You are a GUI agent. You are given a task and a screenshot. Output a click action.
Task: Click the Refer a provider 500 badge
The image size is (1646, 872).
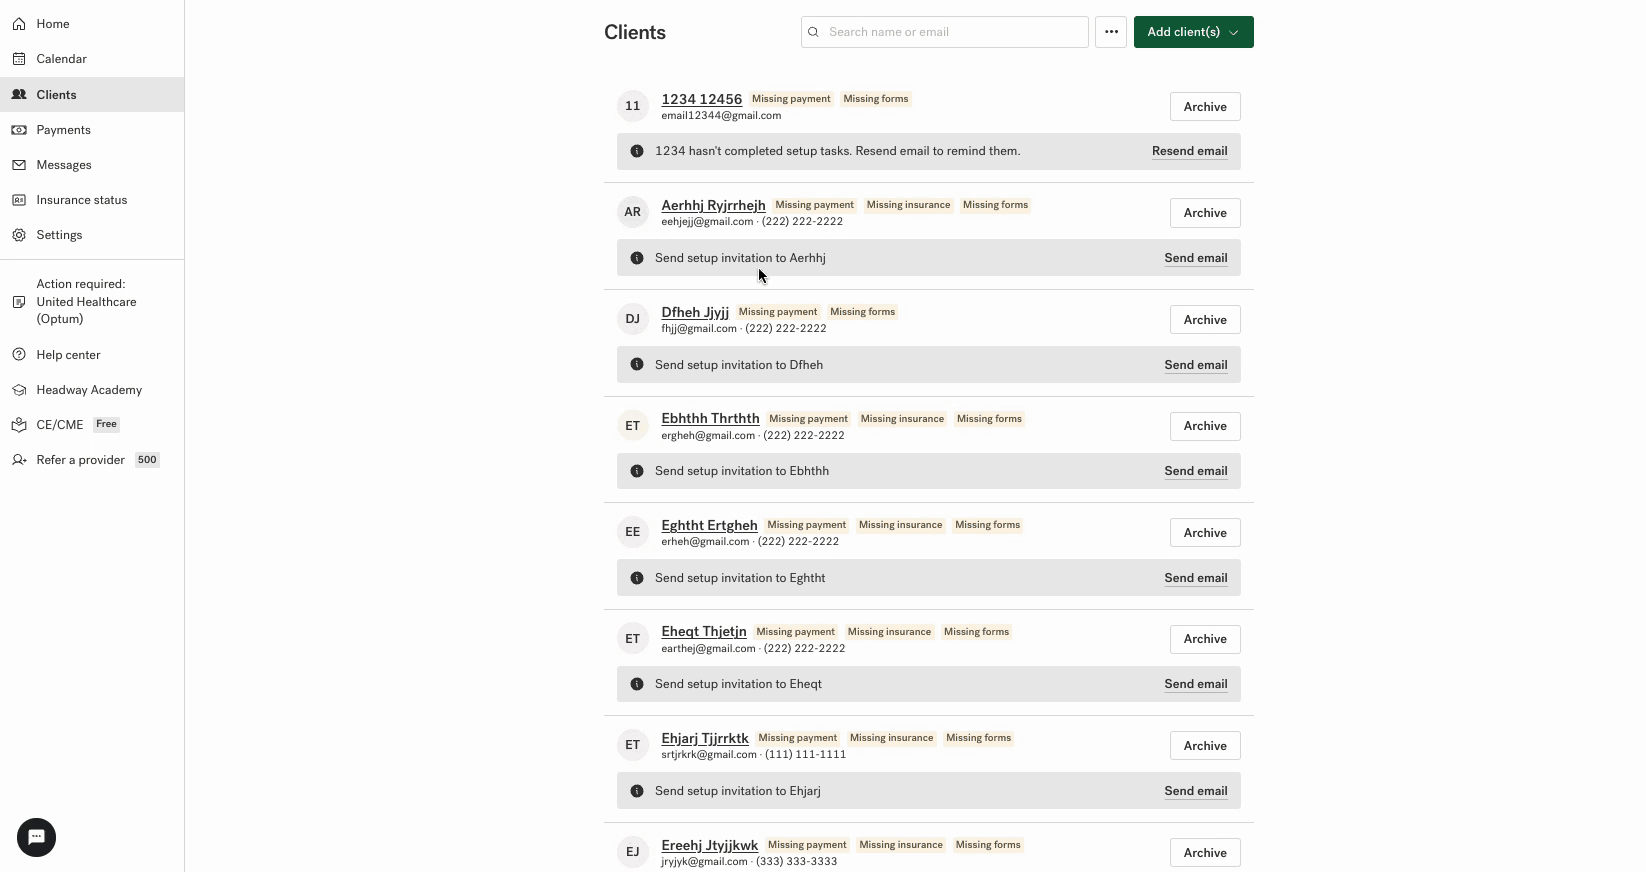pyautogui.click(x=147, y=460)
